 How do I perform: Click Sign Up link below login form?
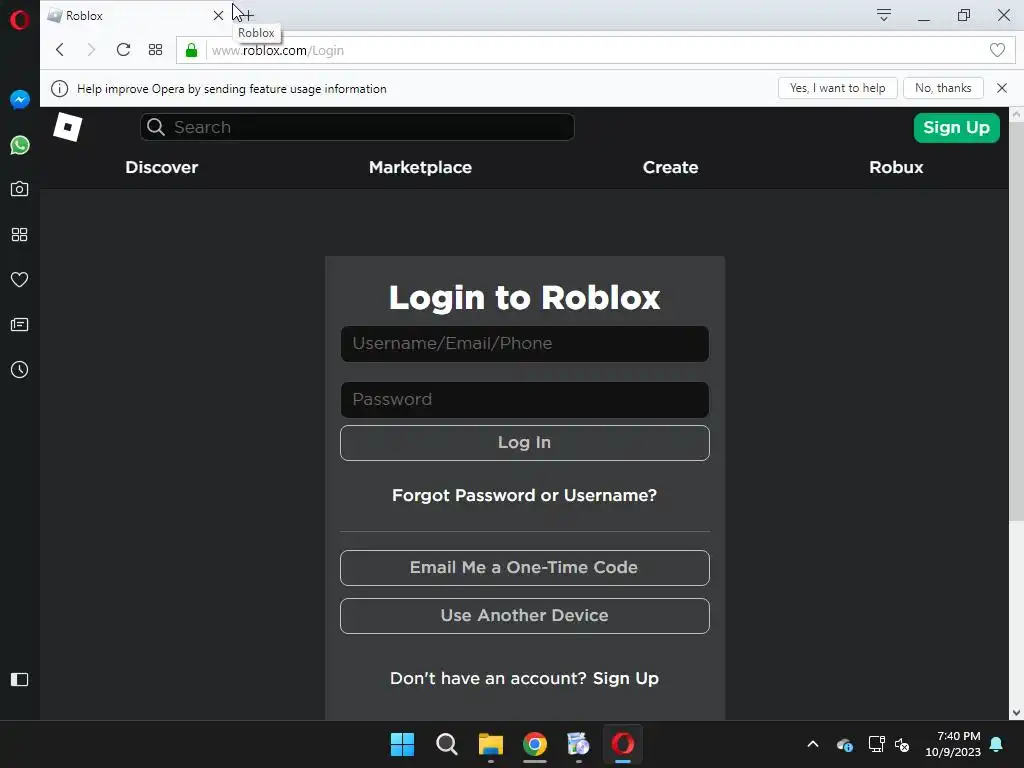pyautogui.click(x=626, y=679)
